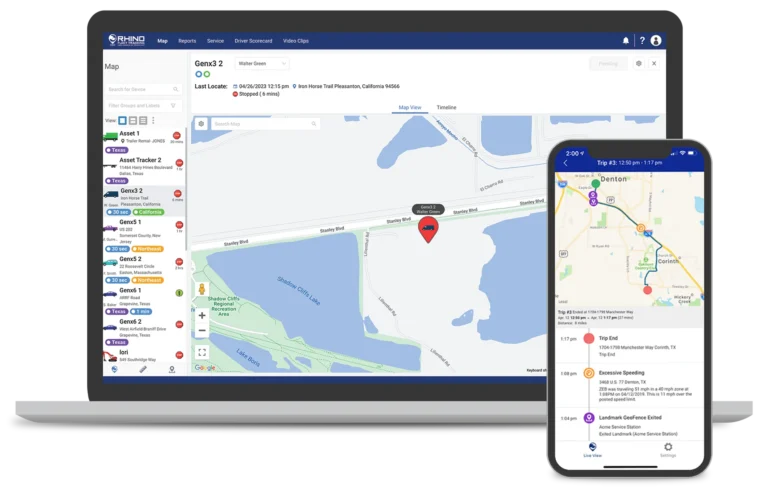Zoom in on the map
The width and height of the screenshot is (768, 489).
pyautogui.click(x=202, y=315)
